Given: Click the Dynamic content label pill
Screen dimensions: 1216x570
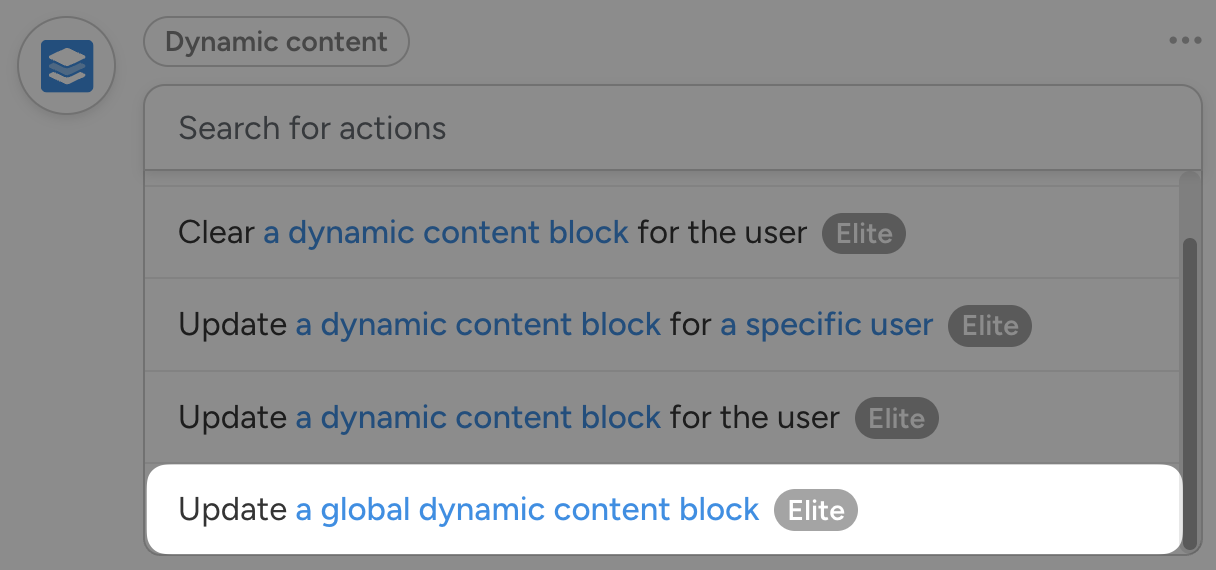Looking at the screenshot, I should pos(276,42).
